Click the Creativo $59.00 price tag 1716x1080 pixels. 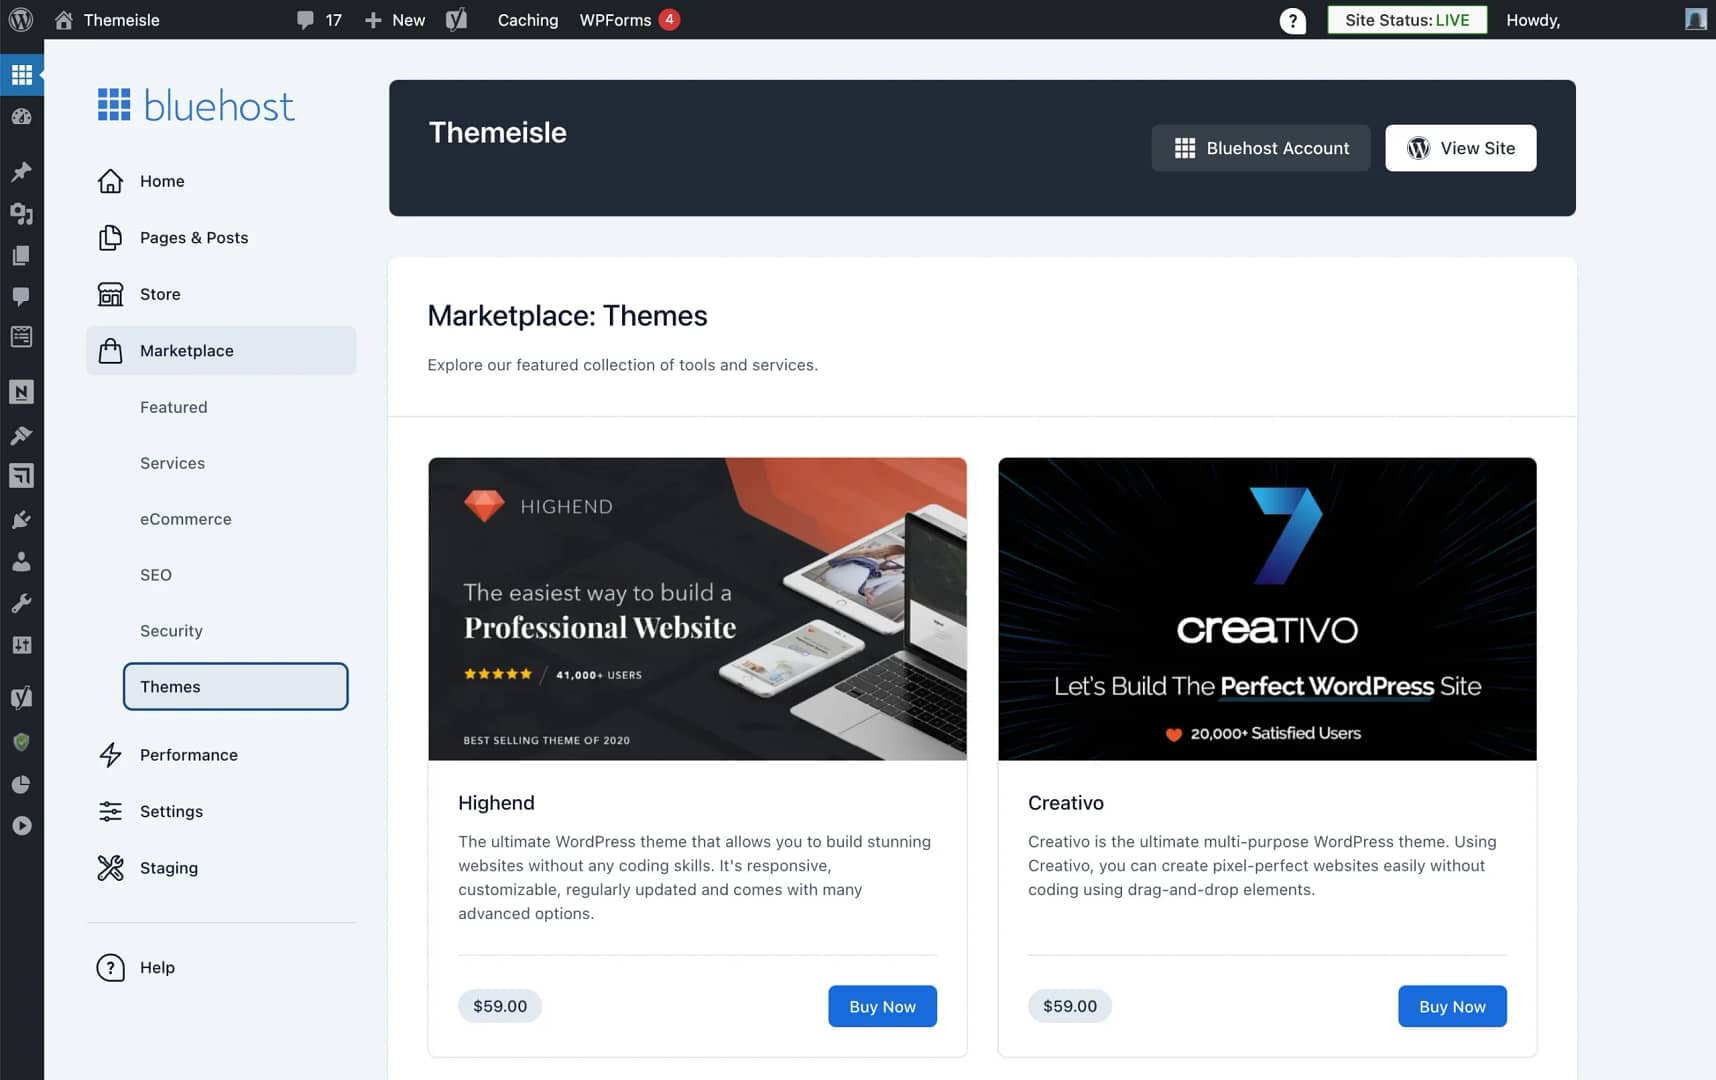pos(1070,1006)
